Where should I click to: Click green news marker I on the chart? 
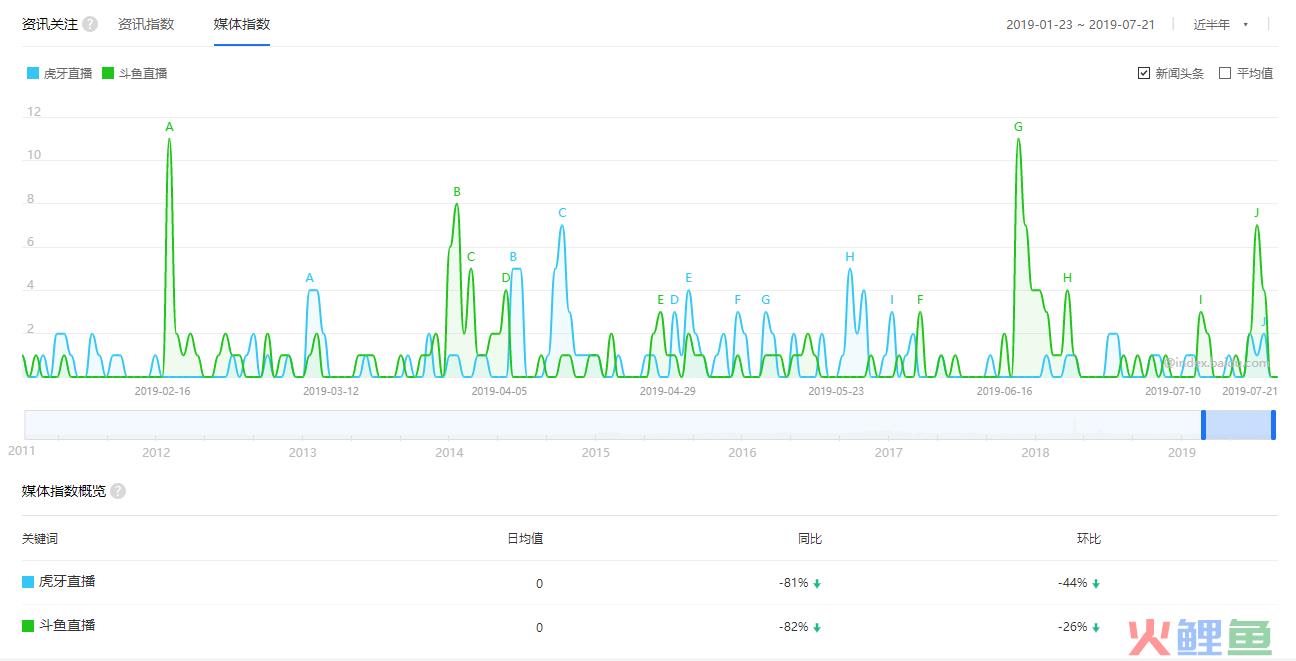(1200, 300)
